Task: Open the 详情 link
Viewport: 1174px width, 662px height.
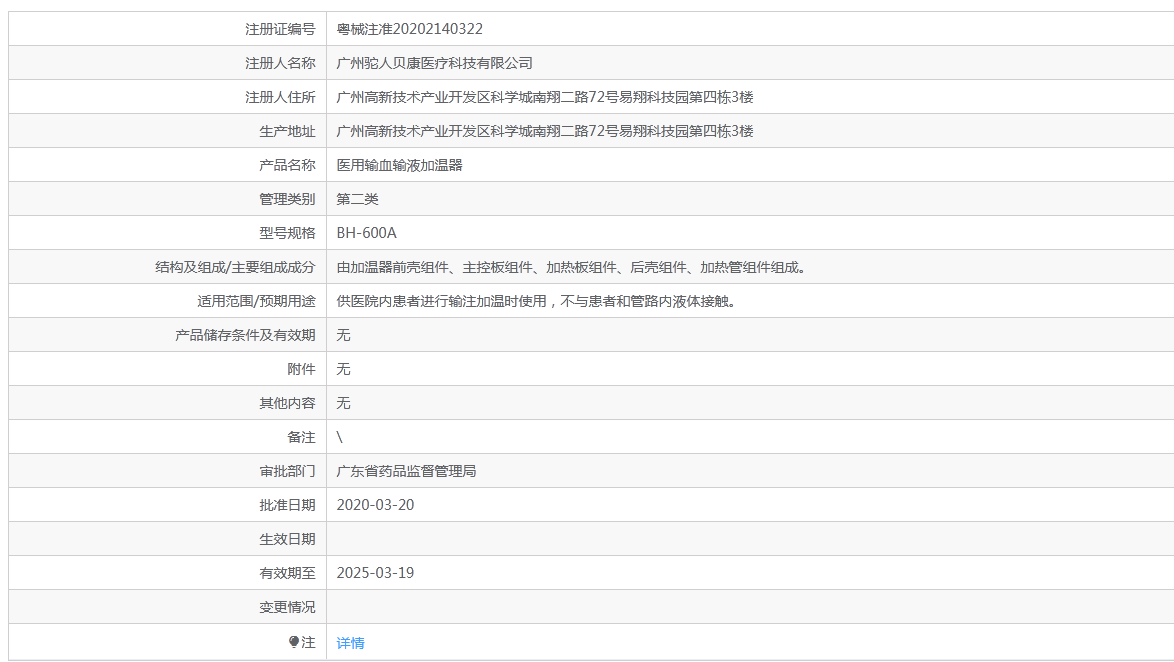Action: (350, 643)
